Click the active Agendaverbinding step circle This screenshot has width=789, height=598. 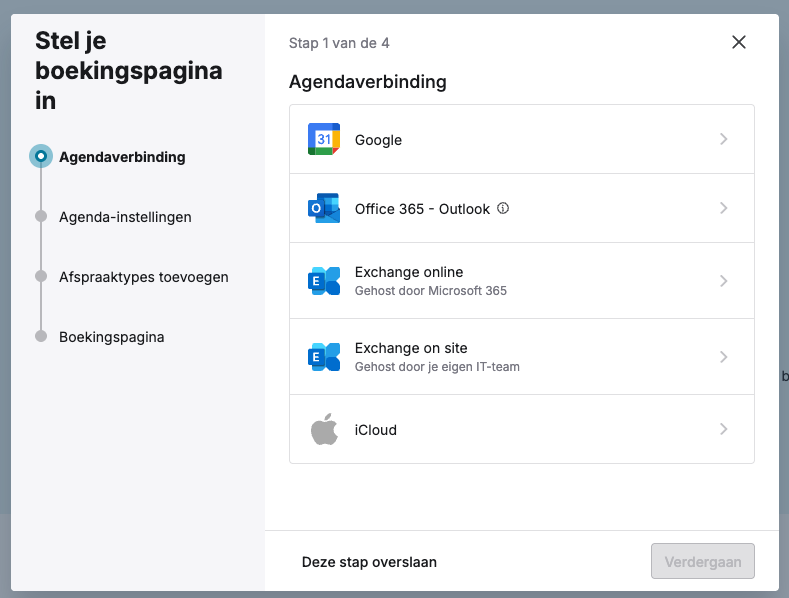click(x=41, y=156)
